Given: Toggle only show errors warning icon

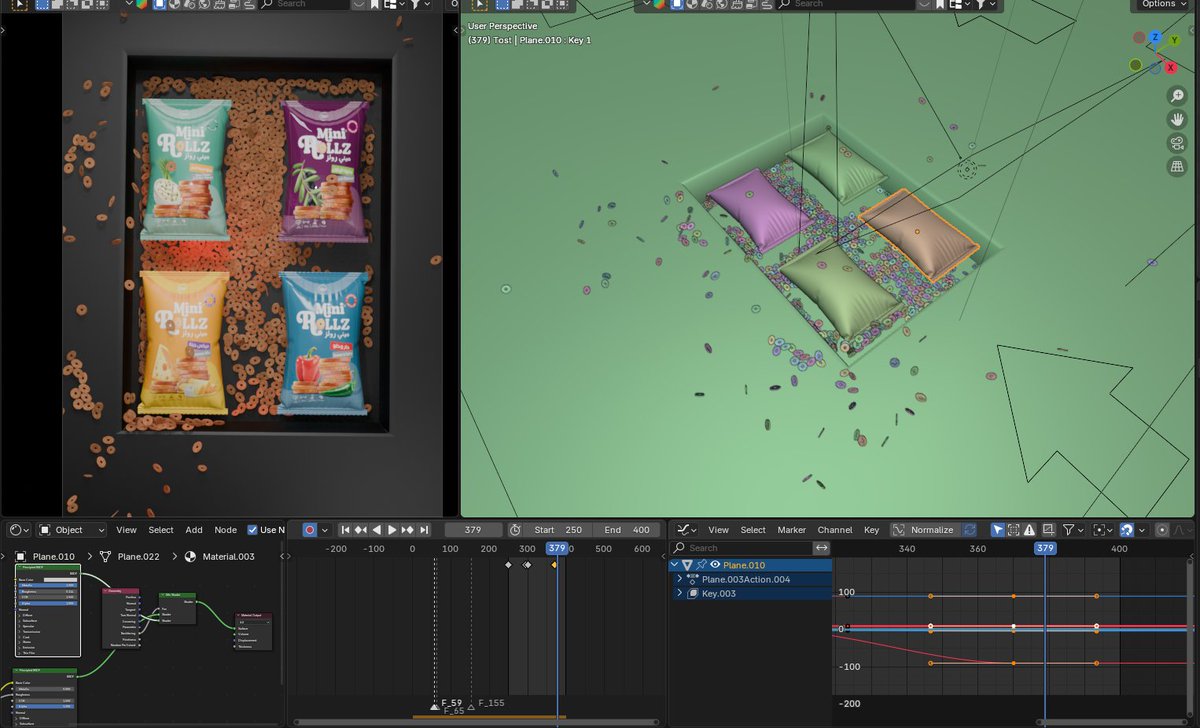Looking at the screenshot, I should (x=1029, y=530).
